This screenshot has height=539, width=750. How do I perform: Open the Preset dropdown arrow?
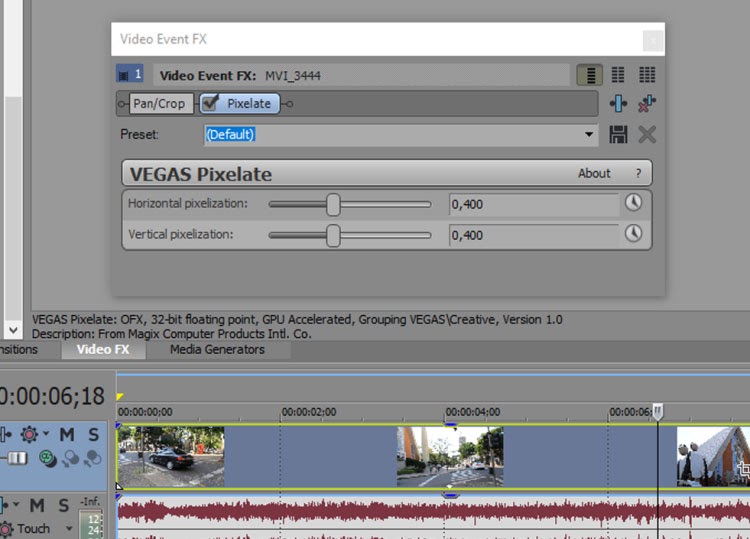click(589, 134)
